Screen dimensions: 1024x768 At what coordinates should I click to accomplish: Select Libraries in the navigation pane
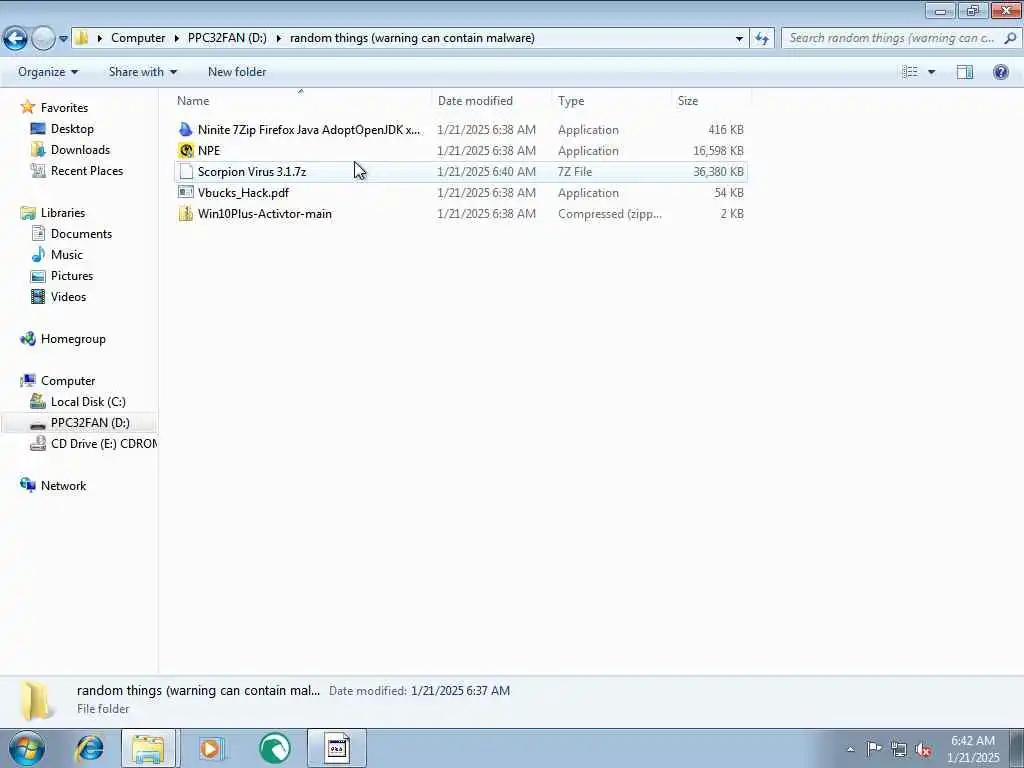pyautogui.click(x=63, y=213)
